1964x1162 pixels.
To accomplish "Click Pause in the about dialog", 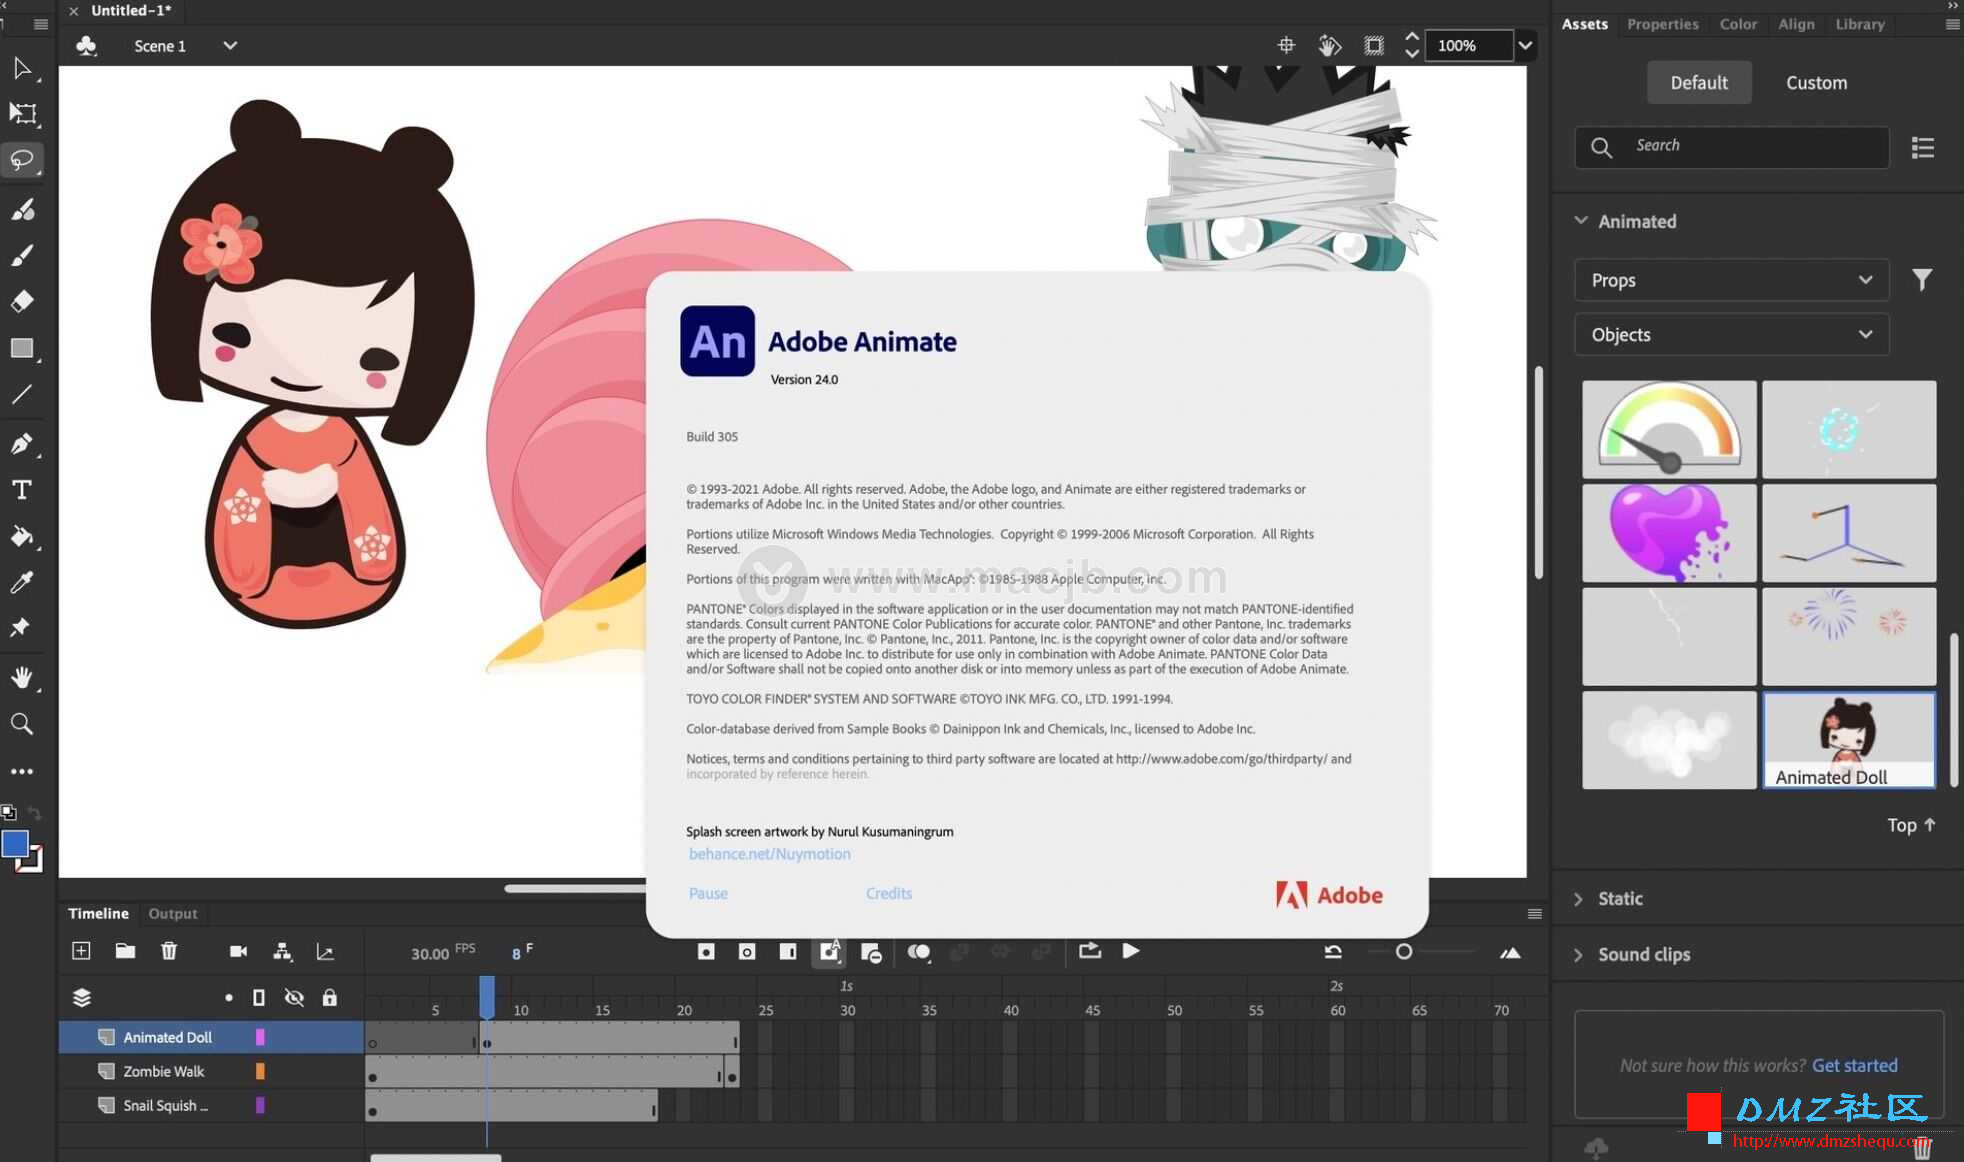I will coord(708,893).
